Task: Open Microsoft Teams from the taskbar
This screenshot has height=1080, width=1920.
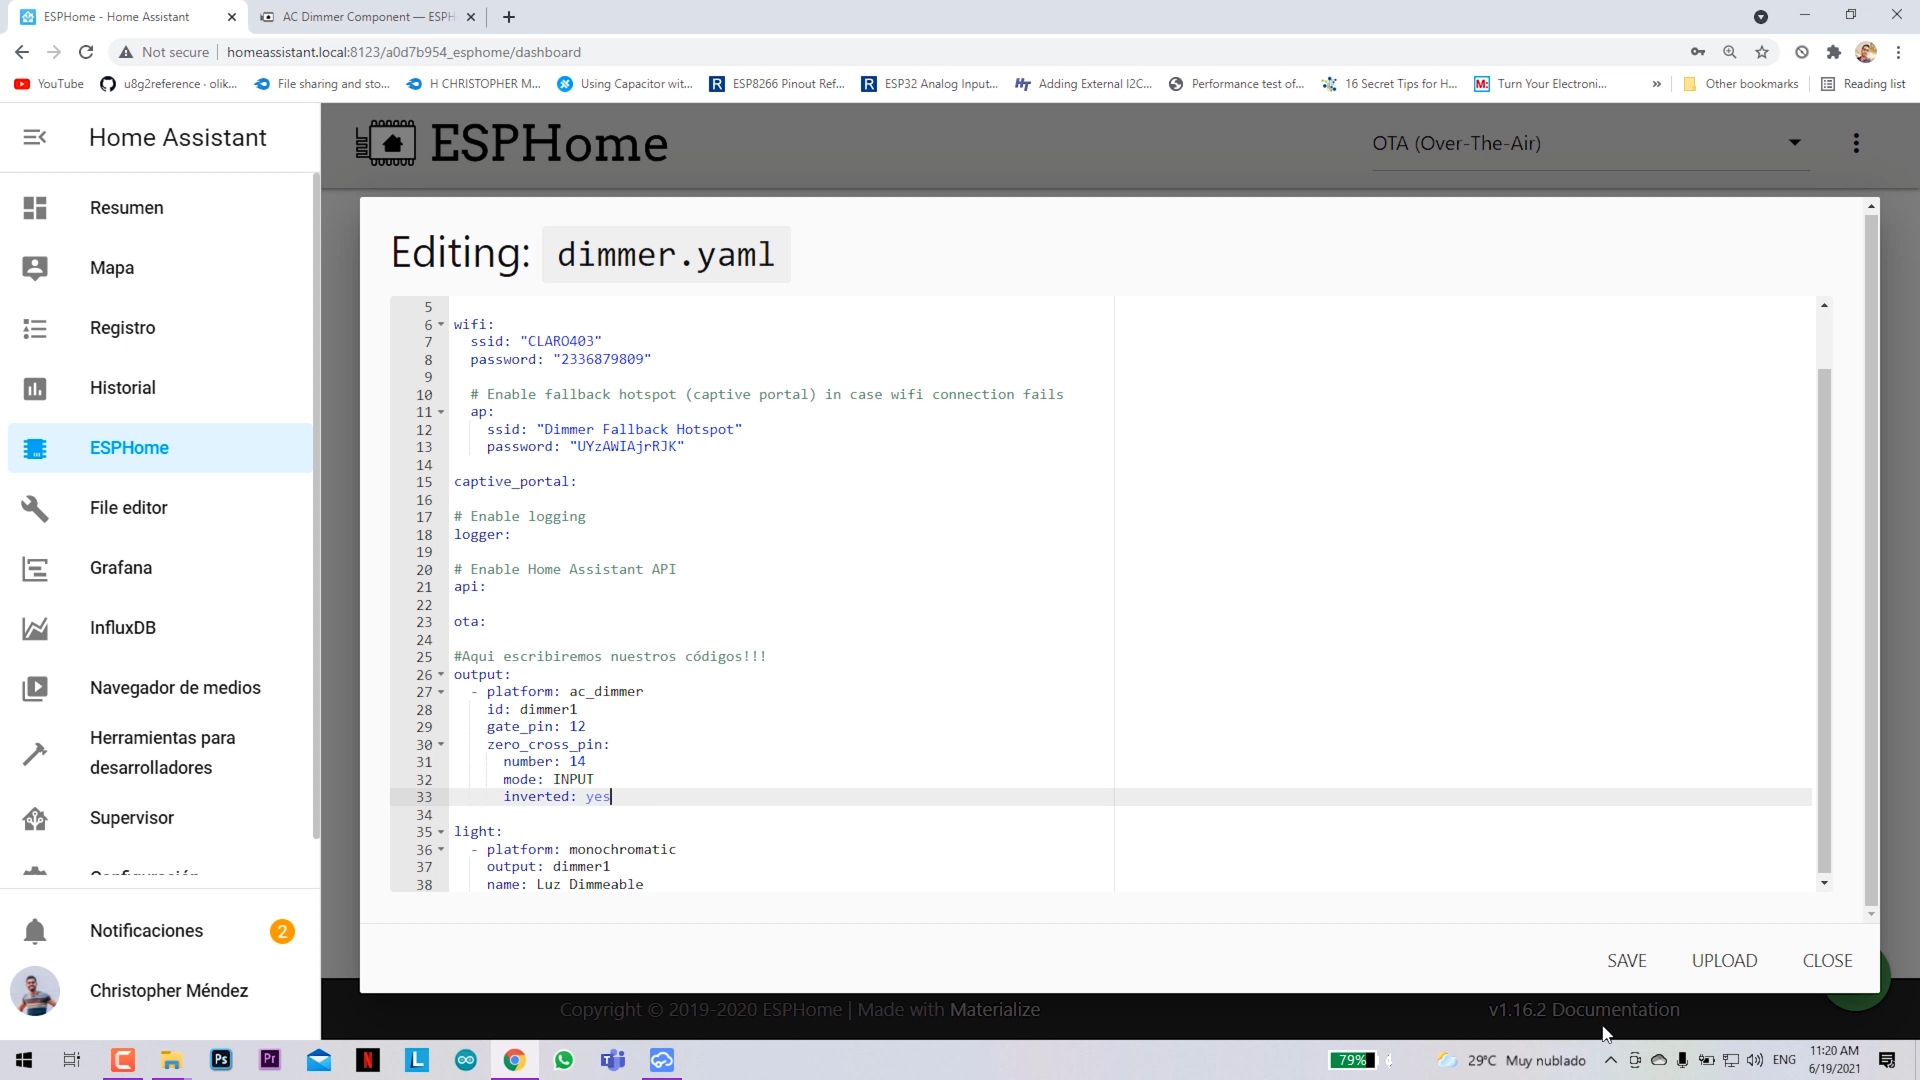Action: (613, 1060)
